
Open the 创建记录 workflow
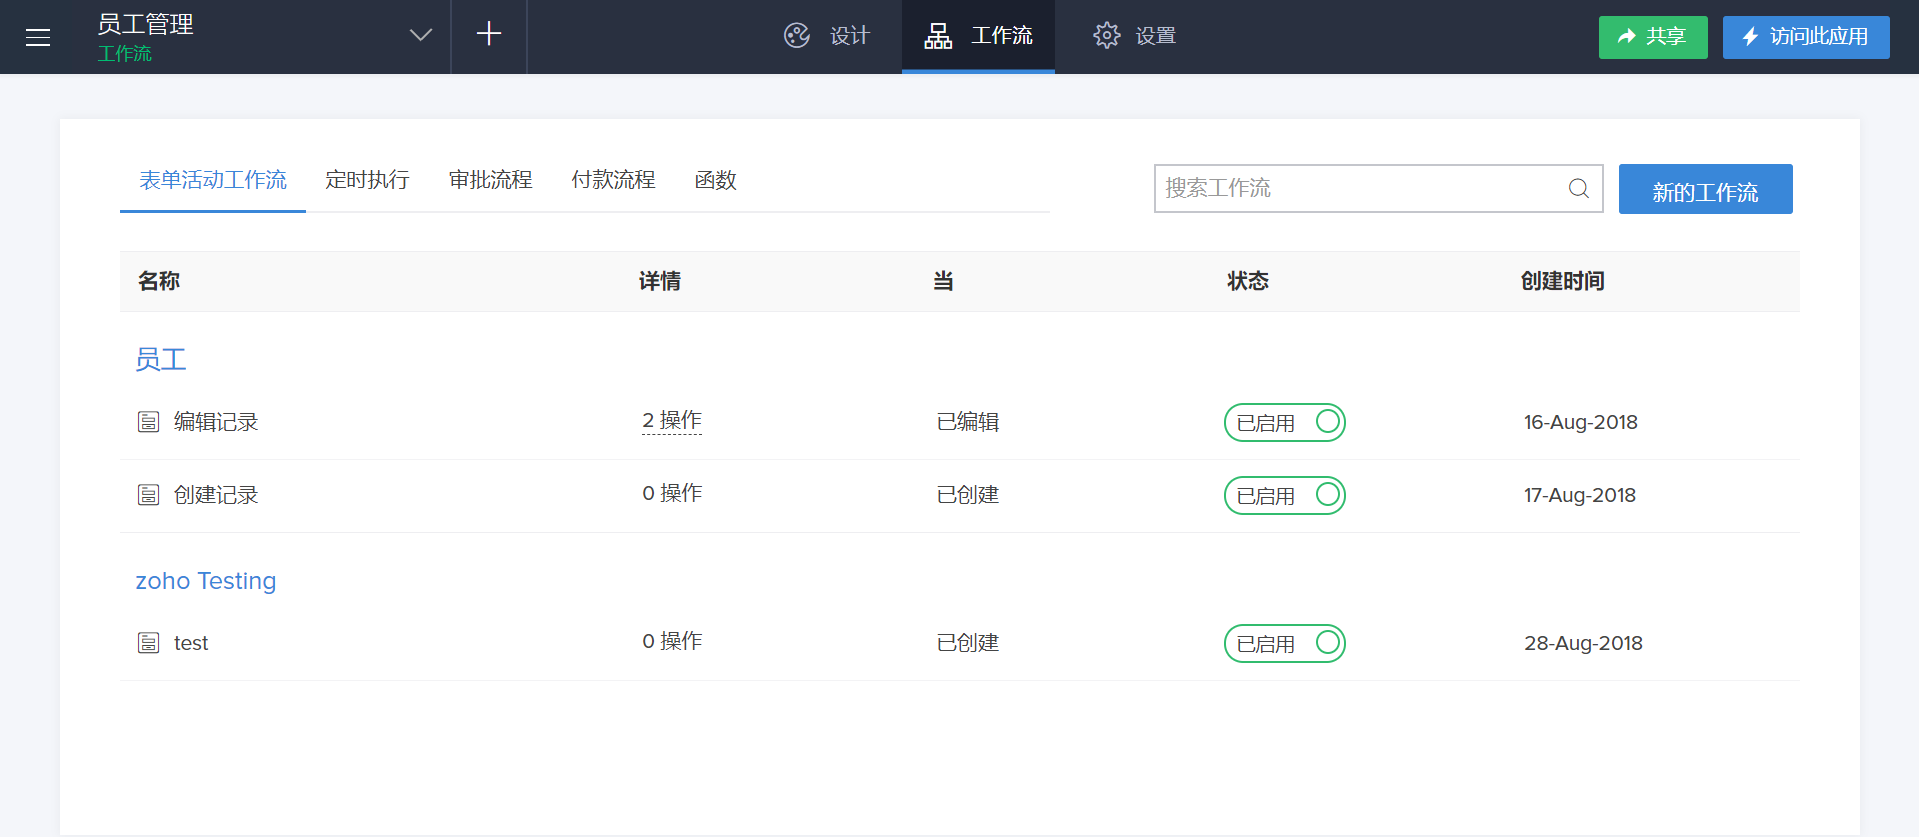click(216, 495)
